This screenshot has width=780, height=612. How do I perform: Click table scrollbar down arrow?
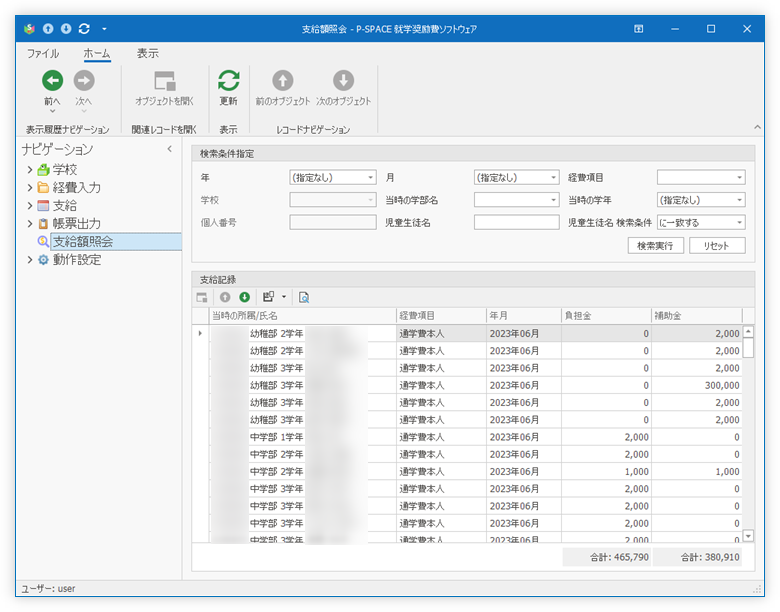click(748, 536)
